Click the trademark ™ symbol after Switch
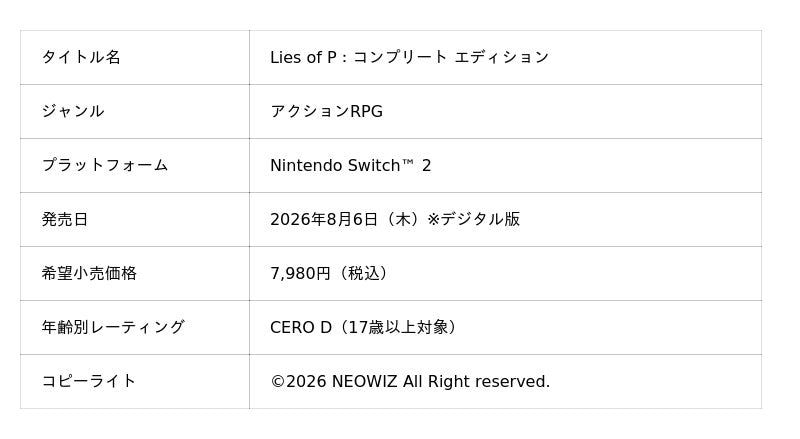Viewport: 800px width, 439px height. 408,162
